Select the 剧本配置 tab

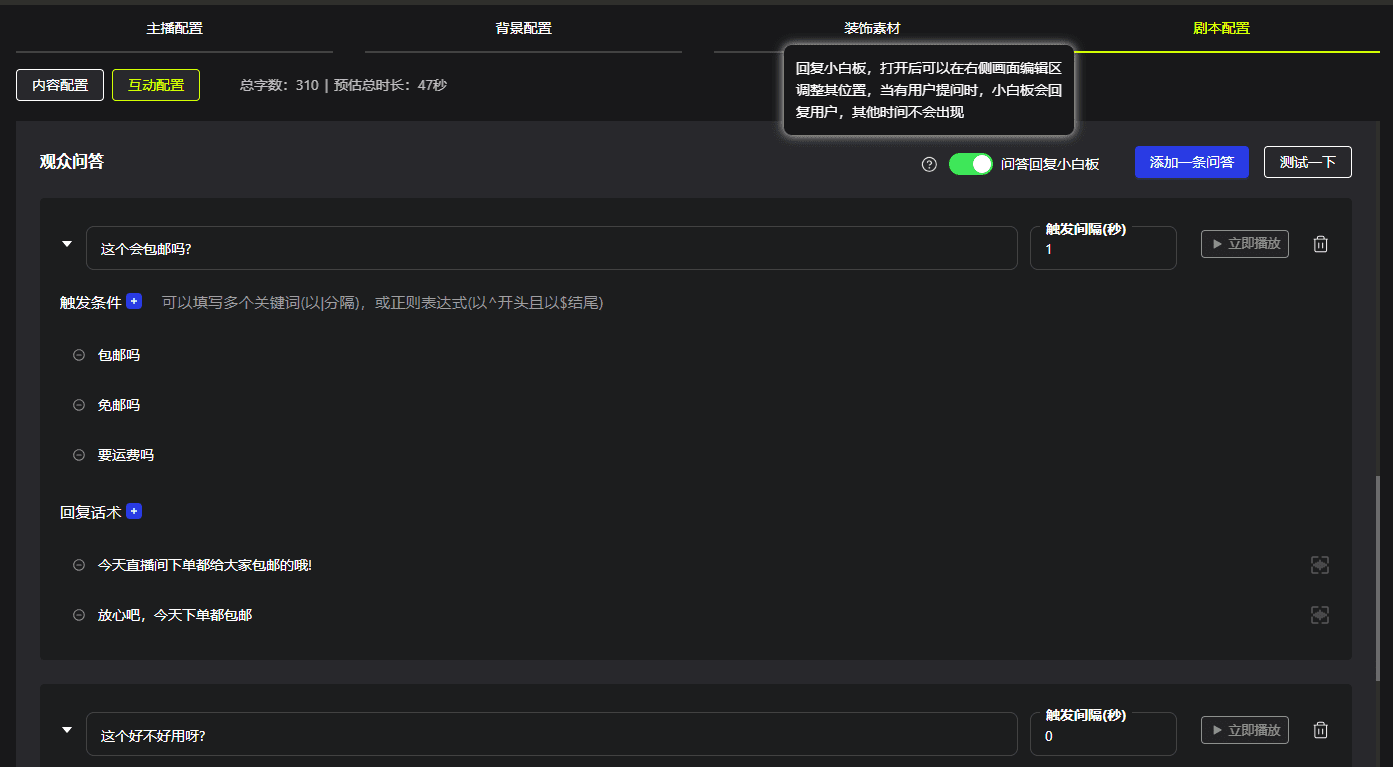[1221, 28]
